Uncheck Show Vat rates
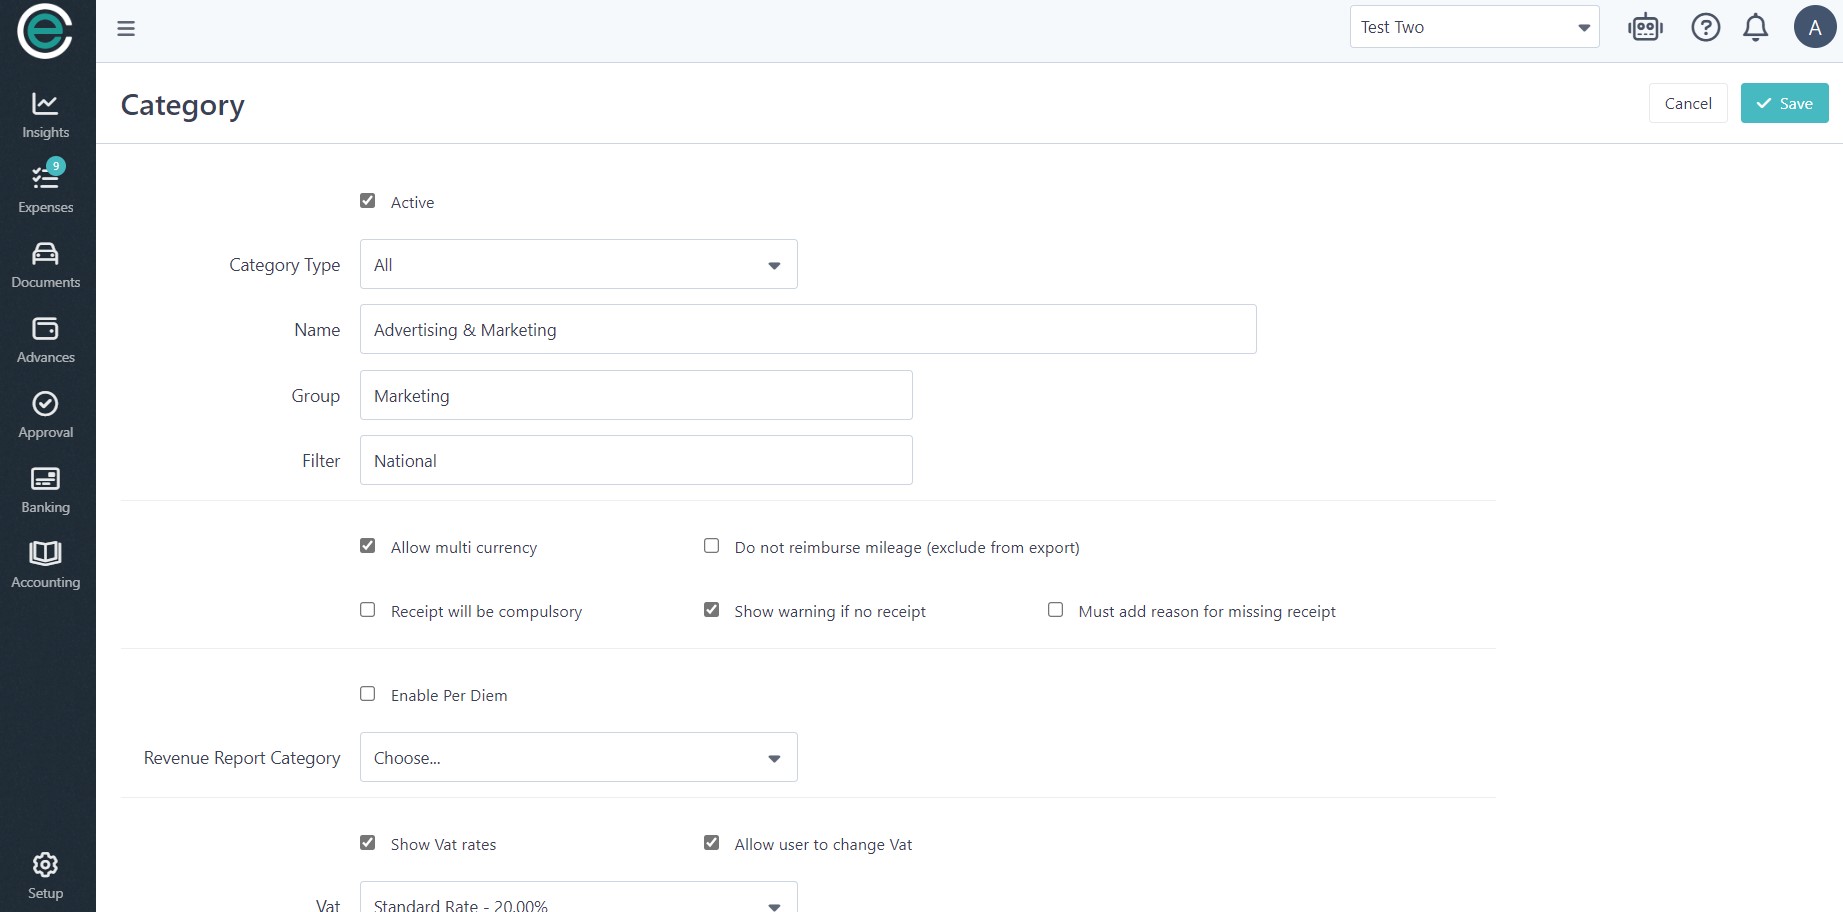 (368, 843)
